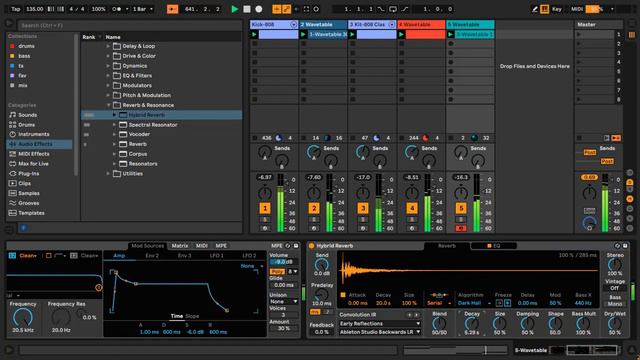This screenshot has height=360, width=640.
Task: Expand the Dynamics folder
Action: (108, 66)
